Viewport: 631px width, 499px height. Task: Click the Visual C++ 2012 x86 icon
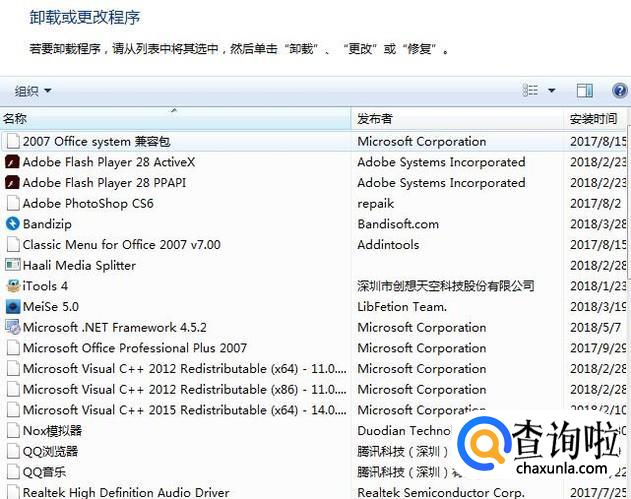point(13,389)
